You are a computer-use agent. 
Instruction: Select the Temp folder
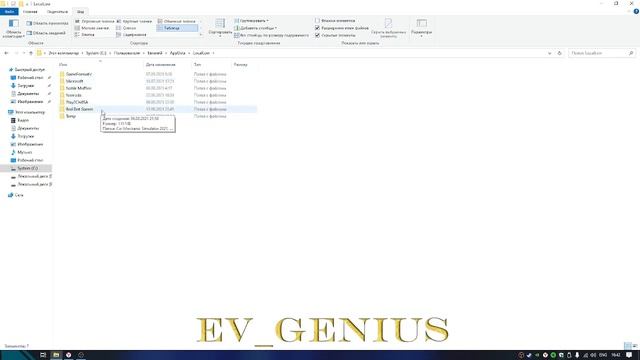click(71, 116)
